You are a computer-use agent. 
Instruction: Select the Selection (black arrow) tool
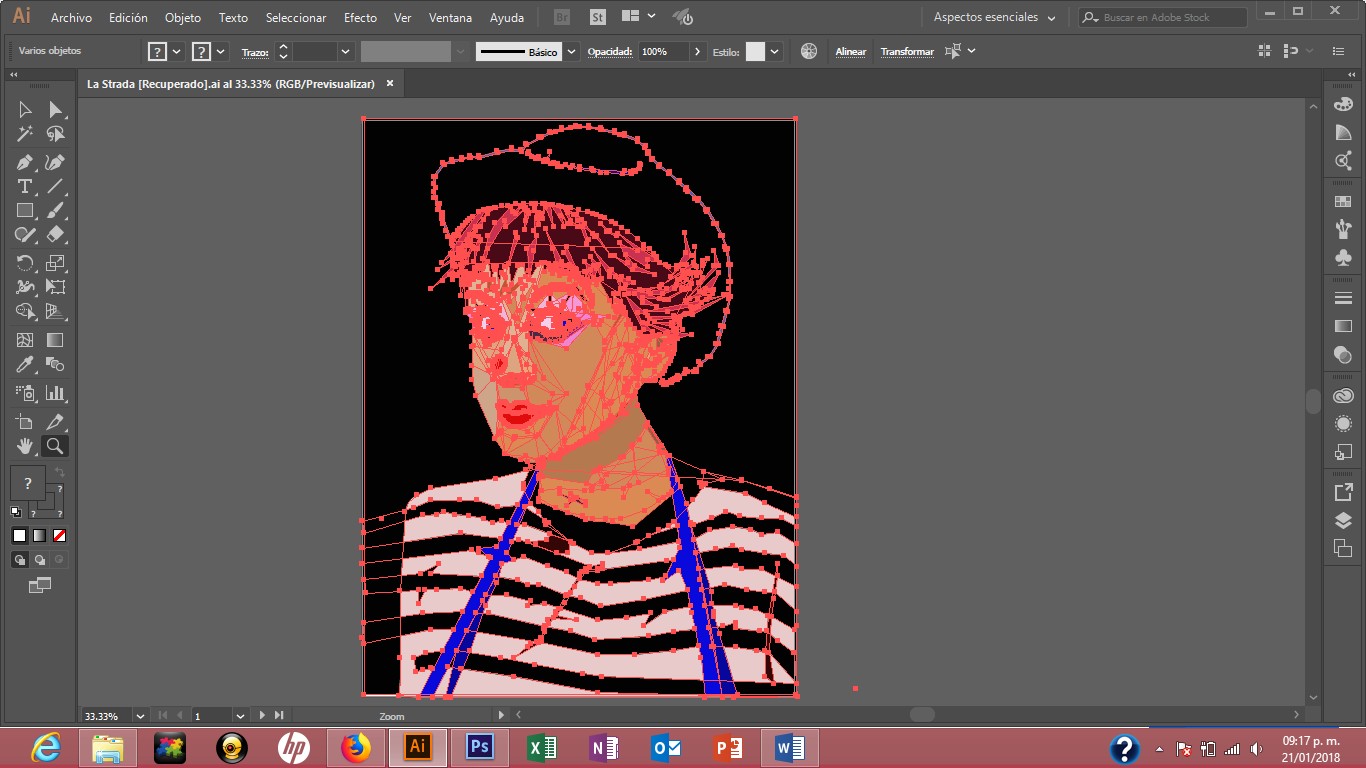click(x=25, y=109)
